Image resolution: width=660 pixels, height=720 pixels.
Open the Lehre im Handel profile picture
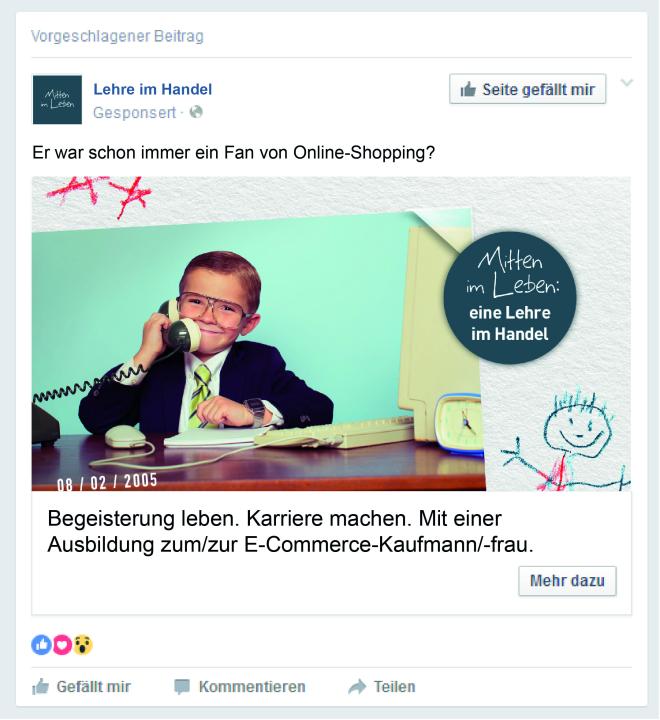[x=57, y=100]
